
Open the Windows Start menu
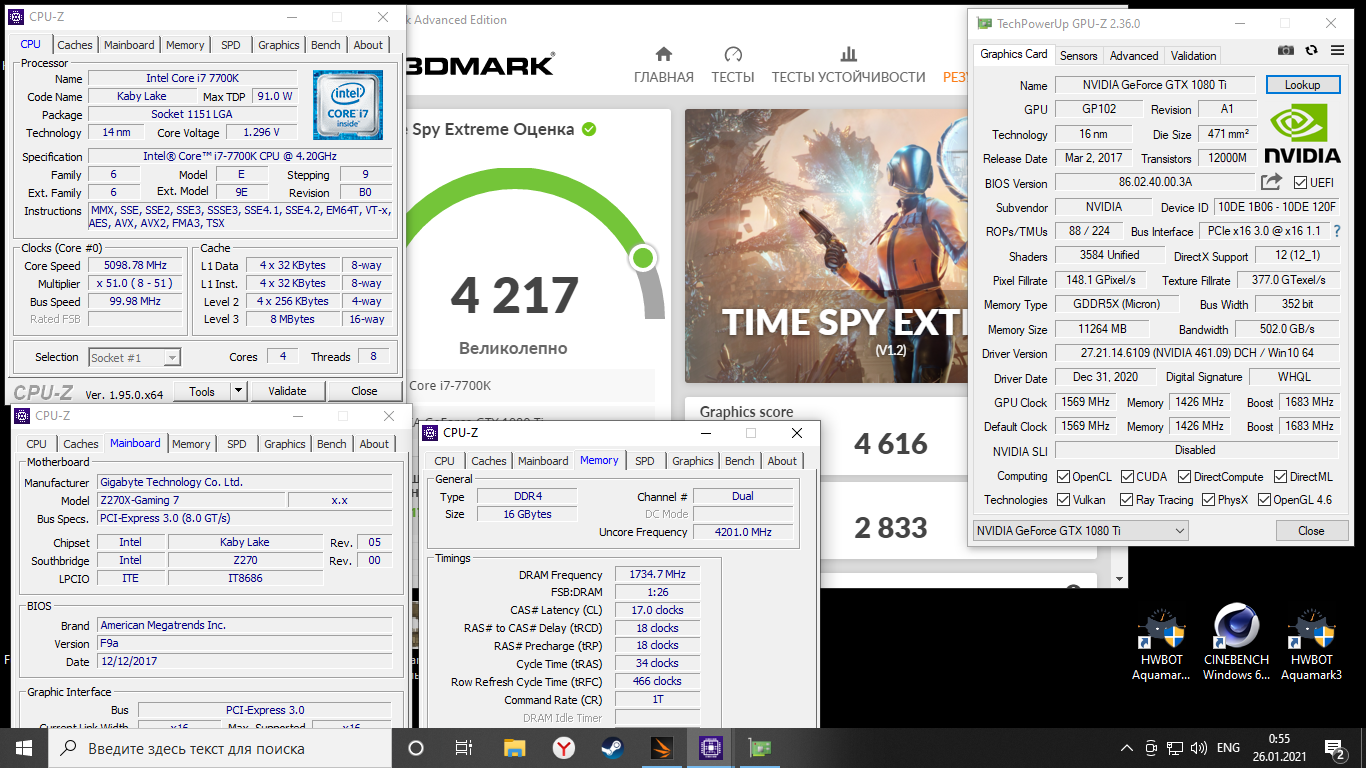(x=24, y=747)
